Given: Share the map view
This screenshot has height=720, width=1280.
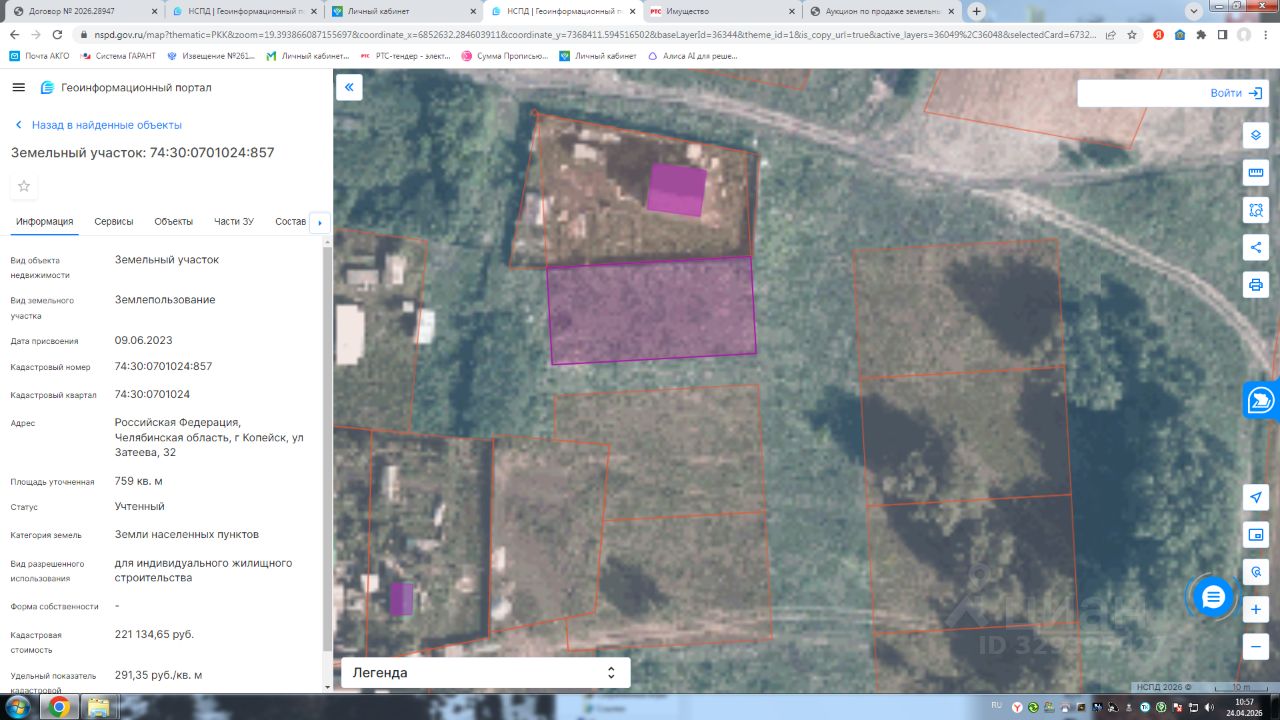Looking at the screenshot, I should click(1256, 247).
